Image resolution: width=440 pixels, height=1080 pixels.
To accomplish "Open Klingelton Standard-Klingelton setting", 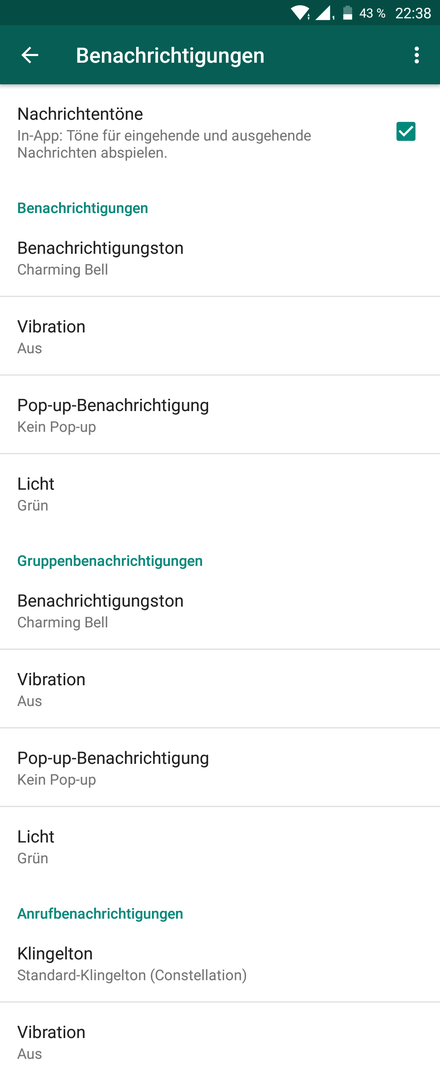I will click(x=220, y=963).
